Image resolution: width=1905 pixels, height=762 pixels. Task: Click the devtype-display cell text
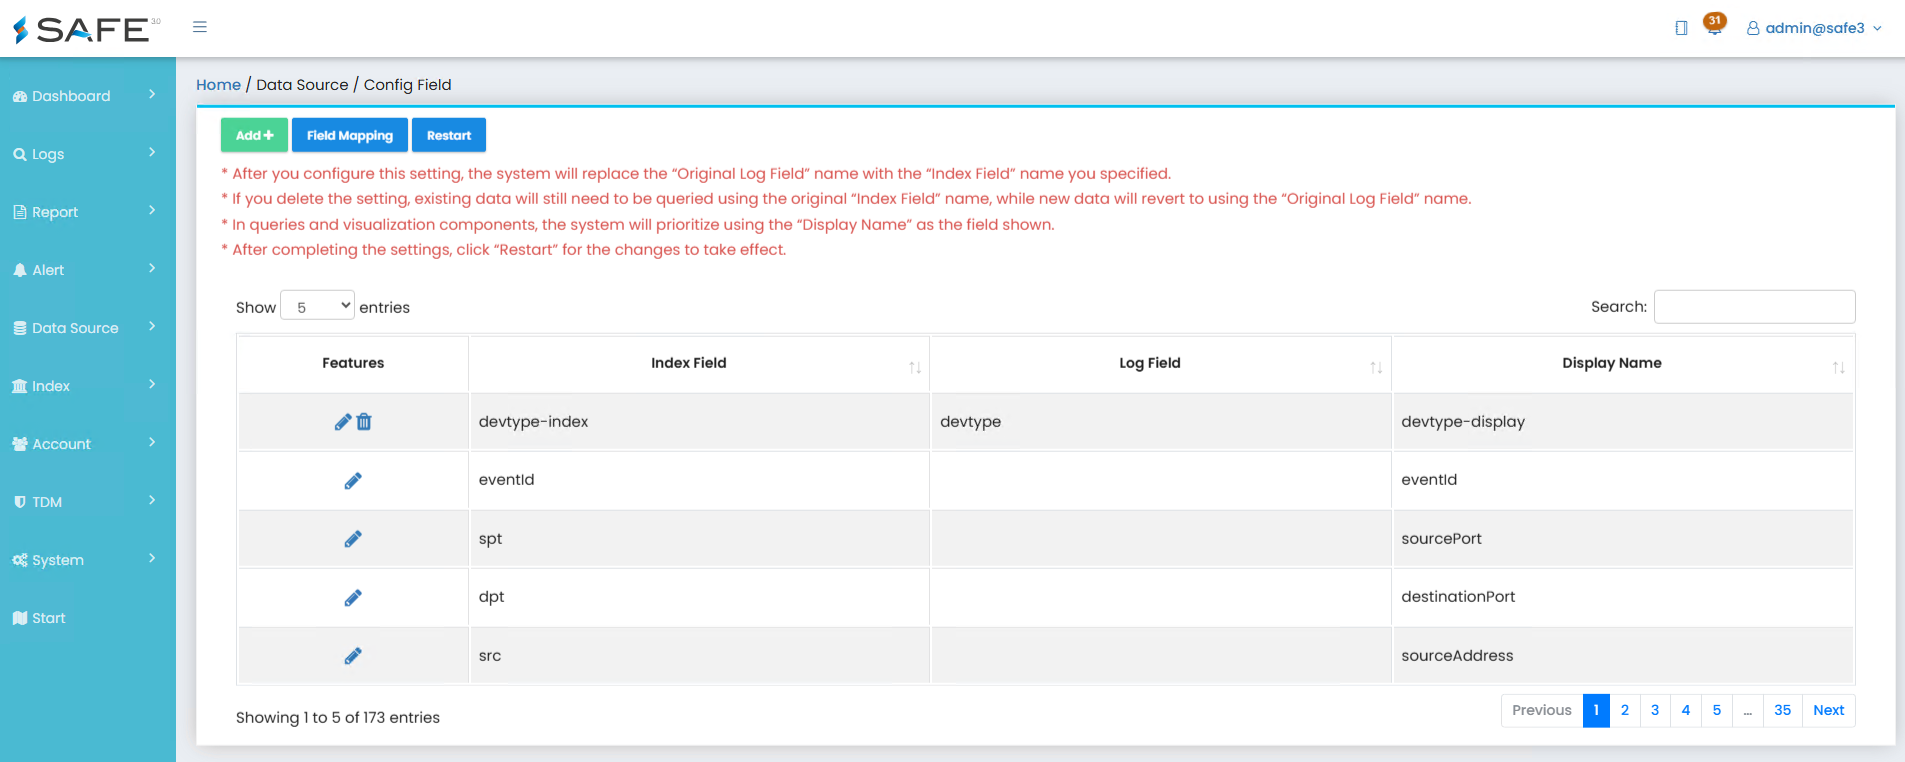click(1463, 422)
